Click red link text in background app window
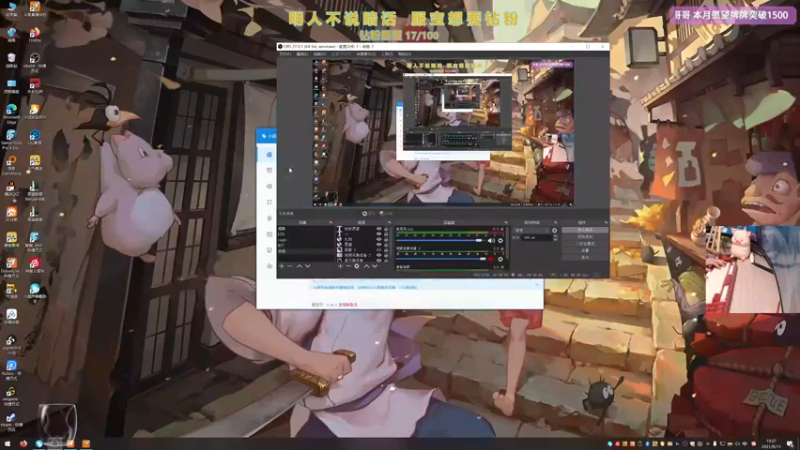 pos(348,305)
